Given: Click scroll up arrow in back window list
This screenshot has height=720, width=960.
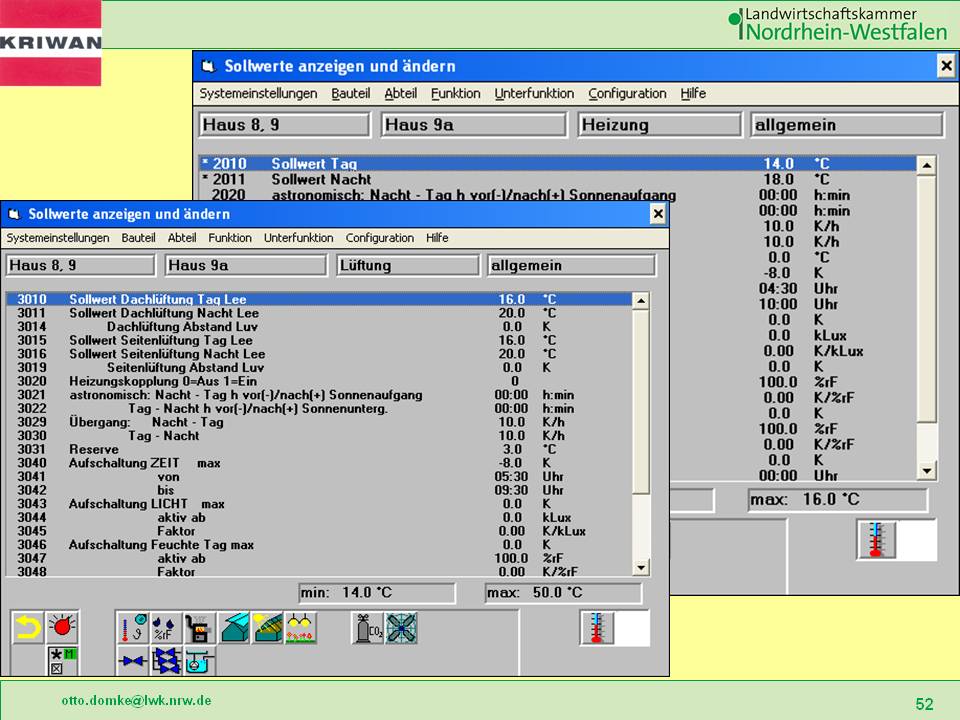Looking at the screenshot, I should tap(927, 165).
